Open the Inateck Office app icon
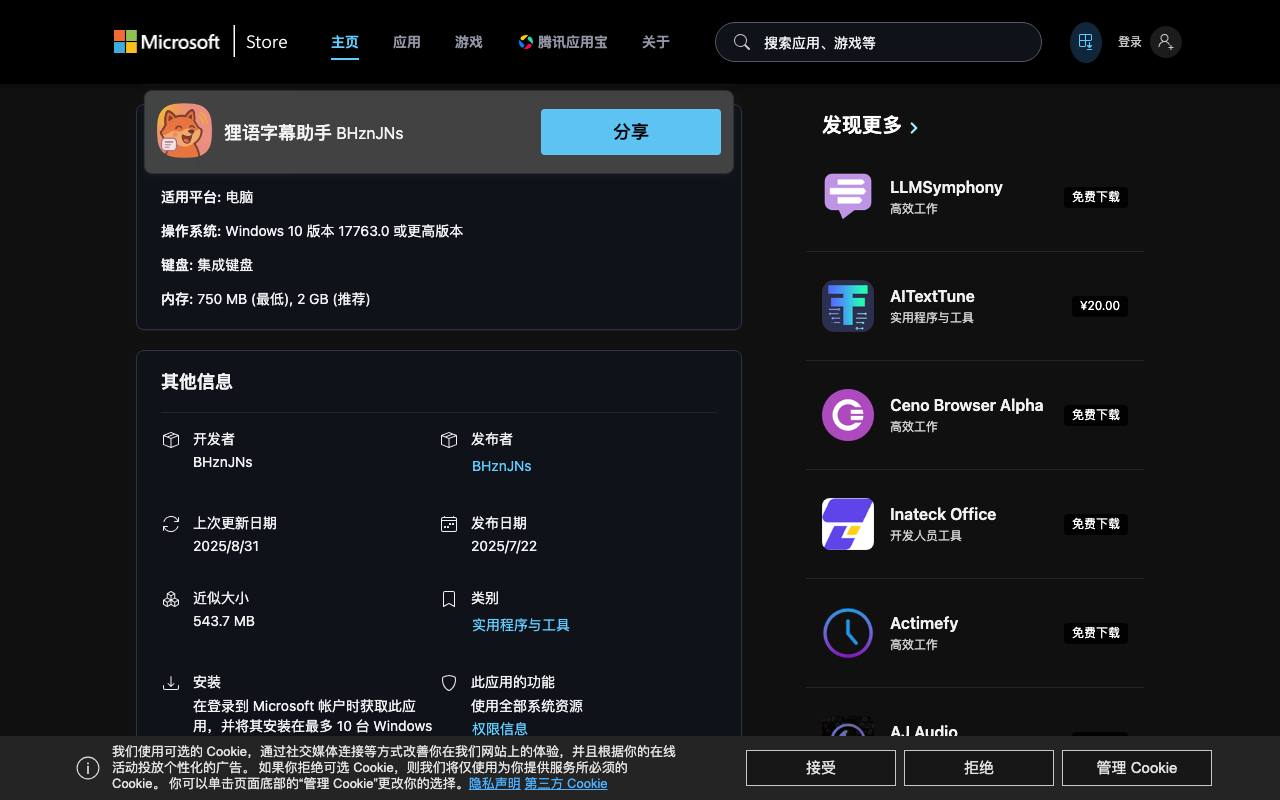Viewport: 1280px width, 800px height. [848, 523]
